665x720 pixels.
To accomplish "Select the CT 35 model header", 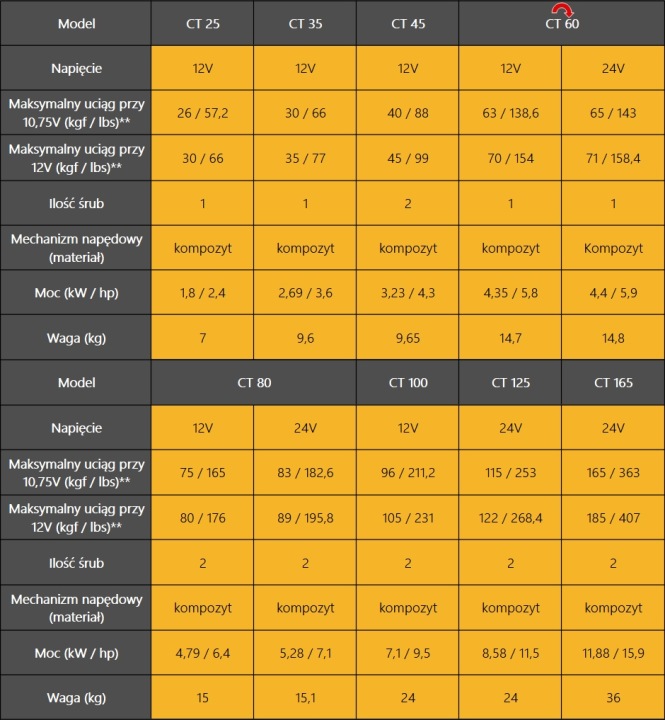I will point(305,23).
